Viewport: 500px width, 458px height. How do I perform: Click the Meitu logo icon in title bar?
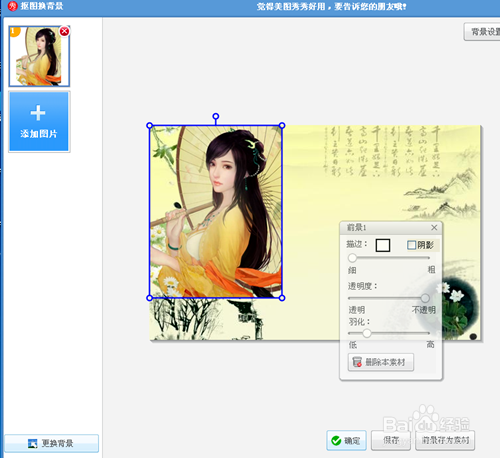pyautogui.click(x=12, y=6)
